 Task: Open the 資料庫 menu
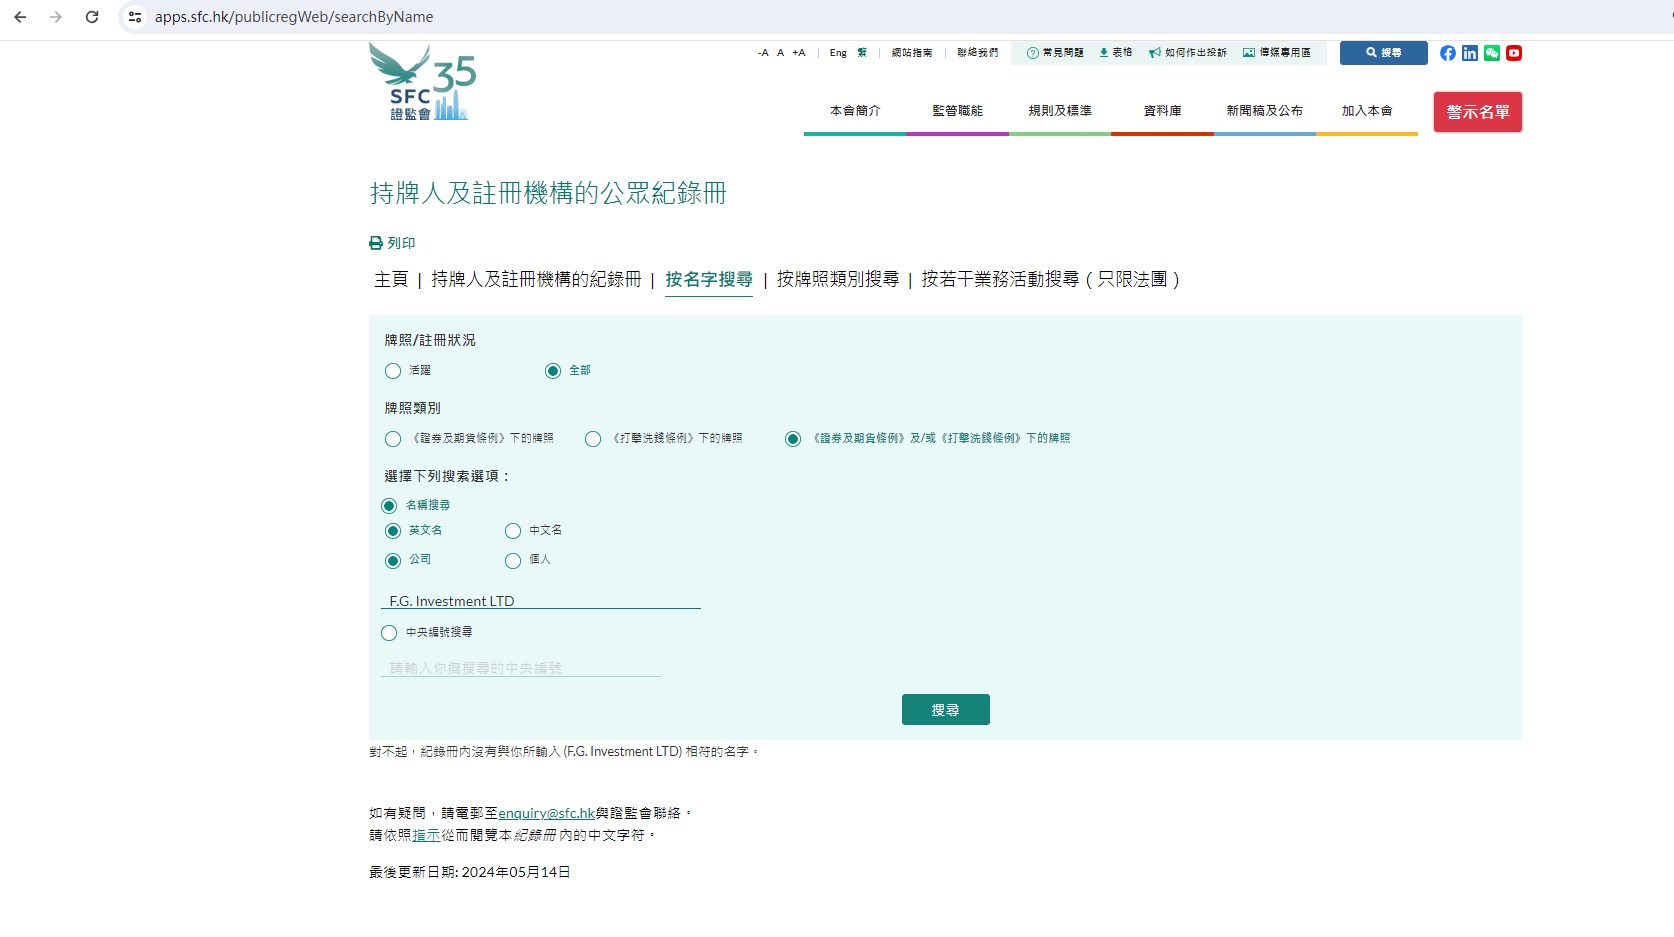click(1163, 111)
